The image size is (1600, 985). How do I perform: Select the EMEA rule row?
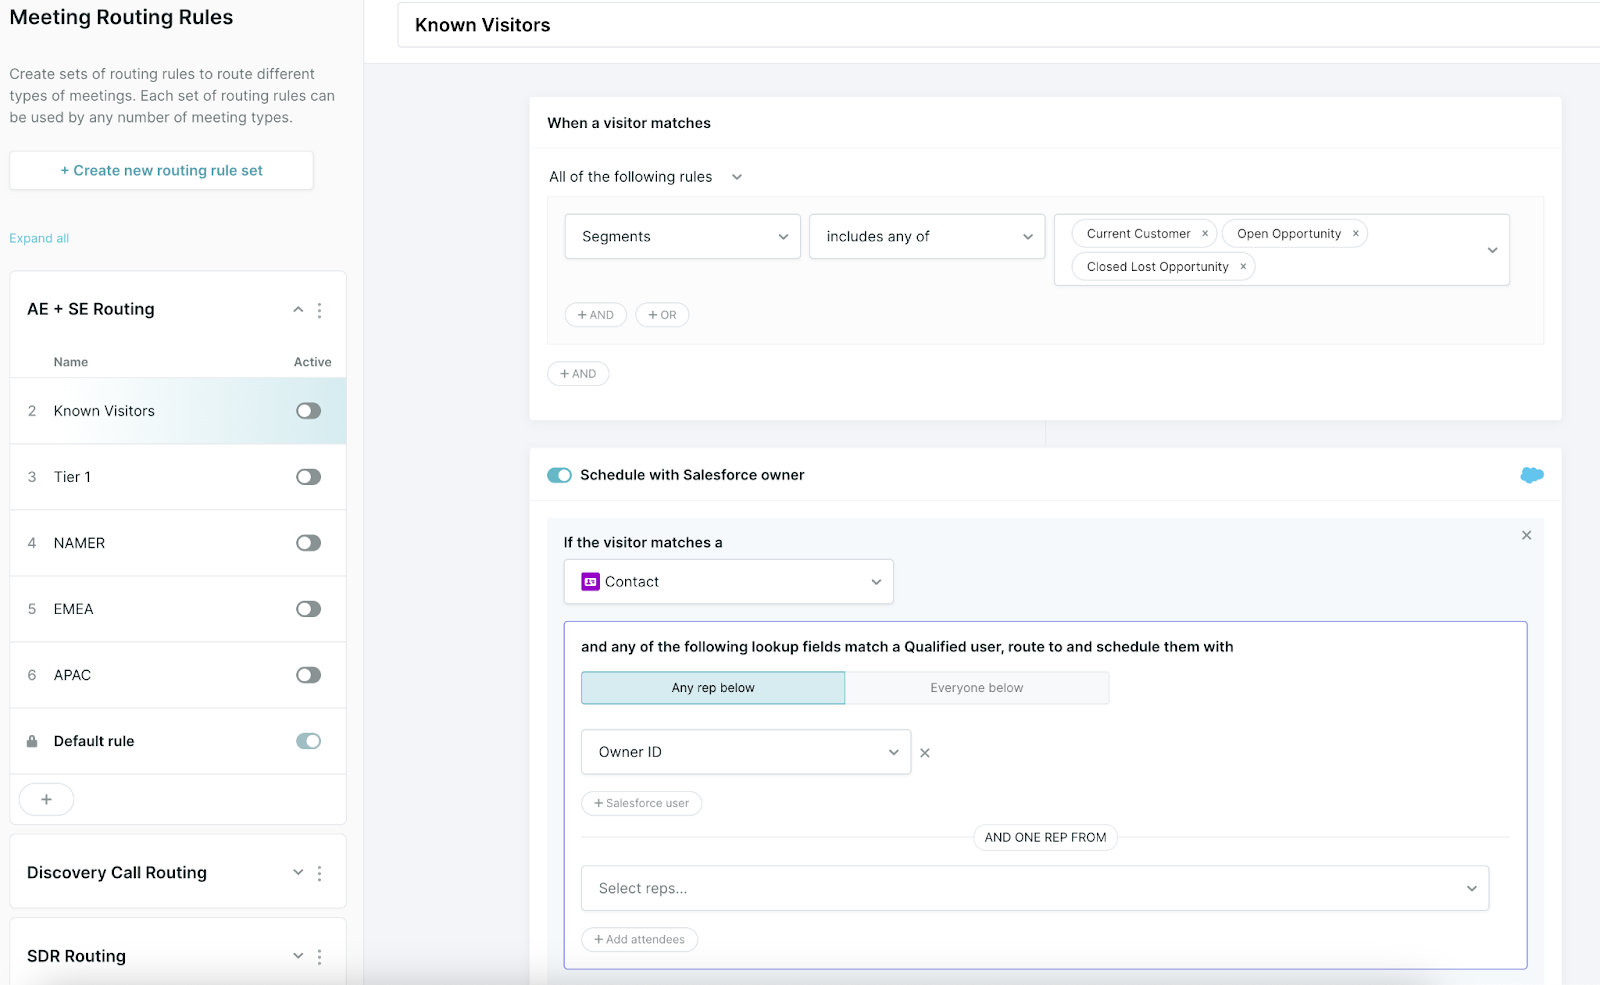tap(178, 609)
